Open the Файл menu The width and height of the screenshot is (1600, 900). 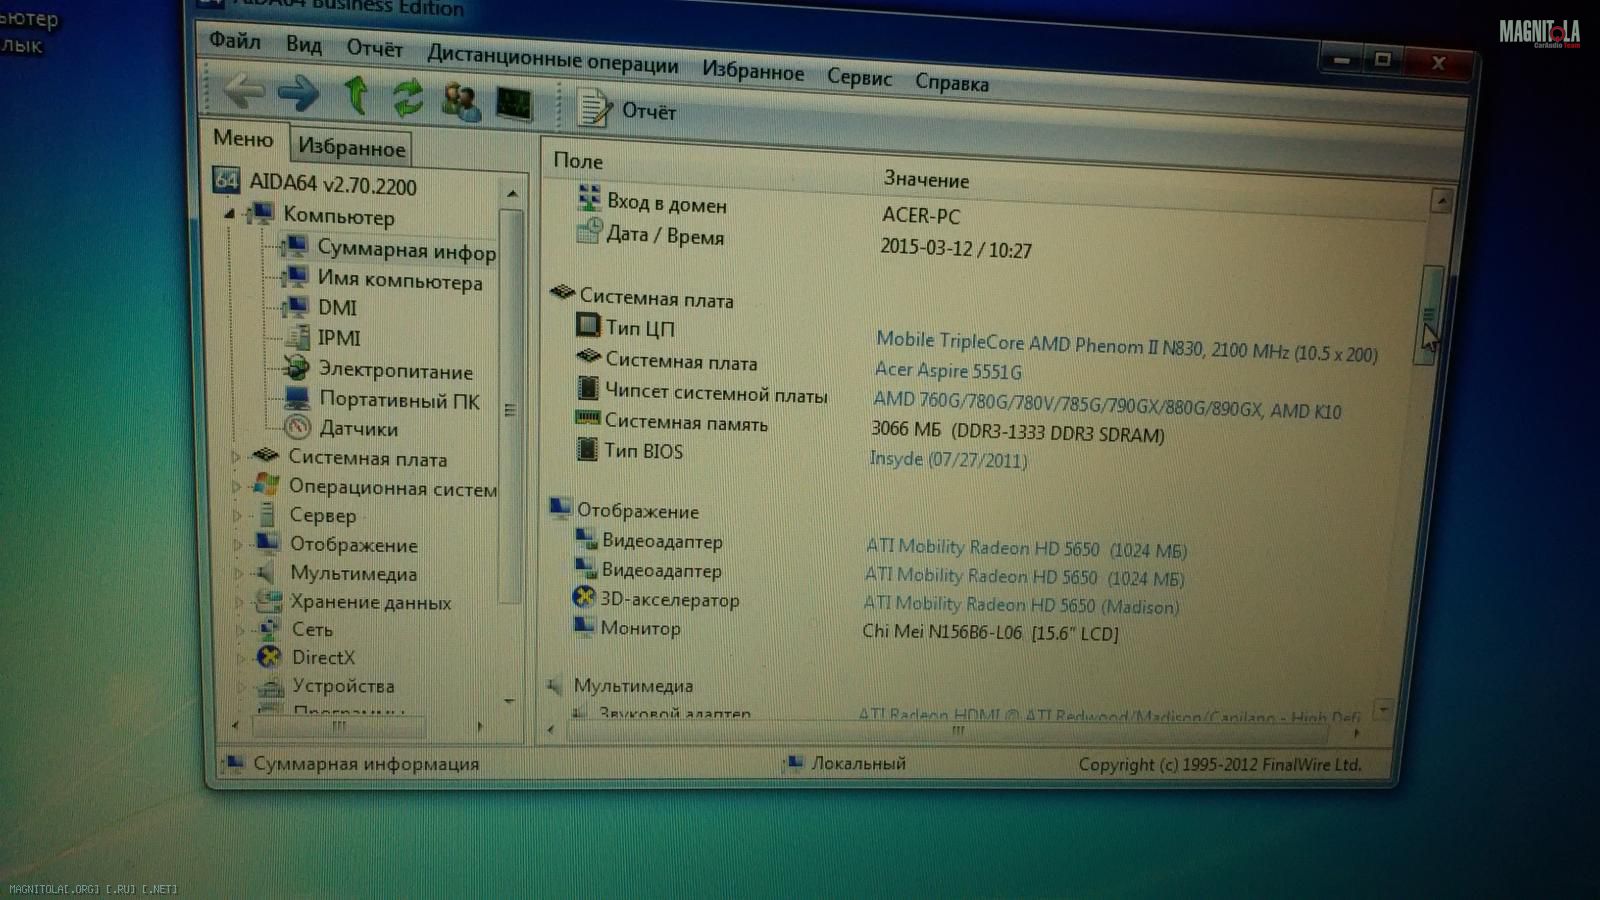click(x=235, y=41)
